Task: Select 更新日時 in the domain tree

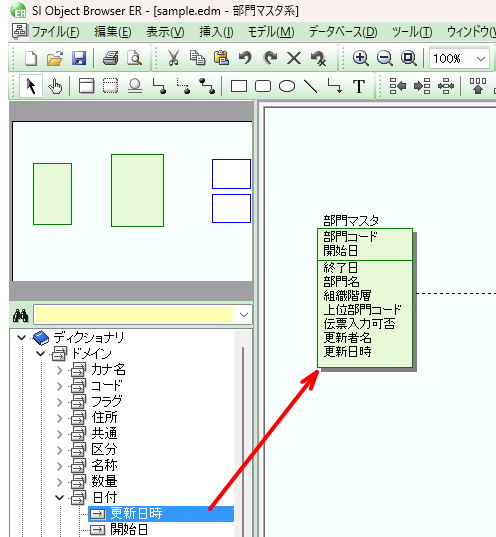Action: pos(137,514)
